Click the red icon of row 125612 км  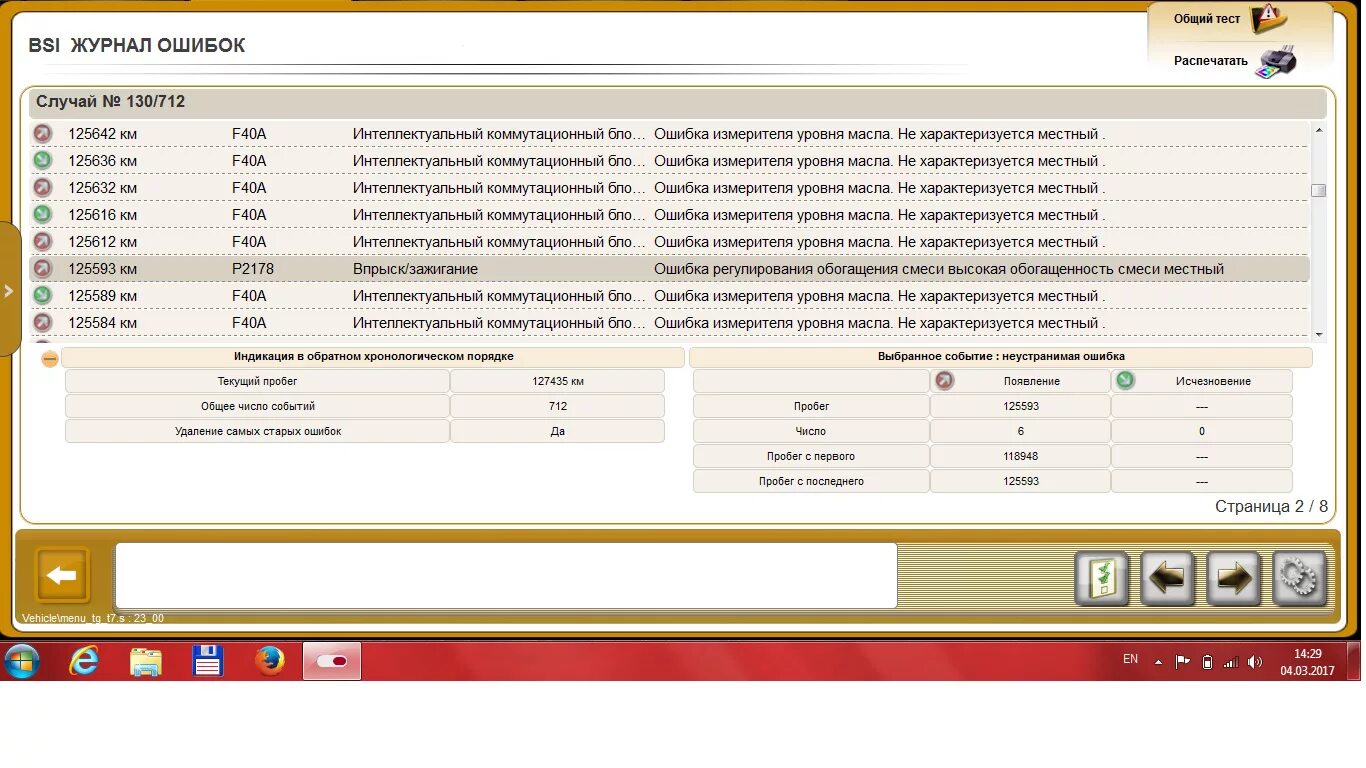[x=42, y=241]
